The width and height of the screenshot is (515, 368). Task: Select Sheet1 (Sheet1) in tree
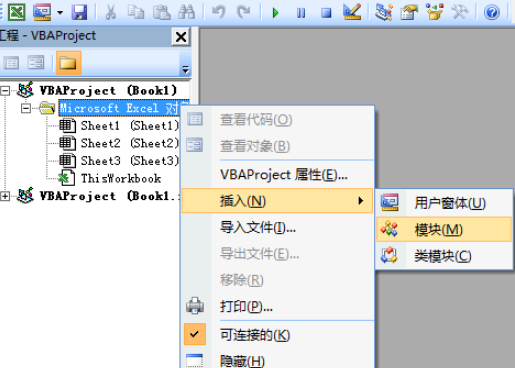tap(130, 126)
